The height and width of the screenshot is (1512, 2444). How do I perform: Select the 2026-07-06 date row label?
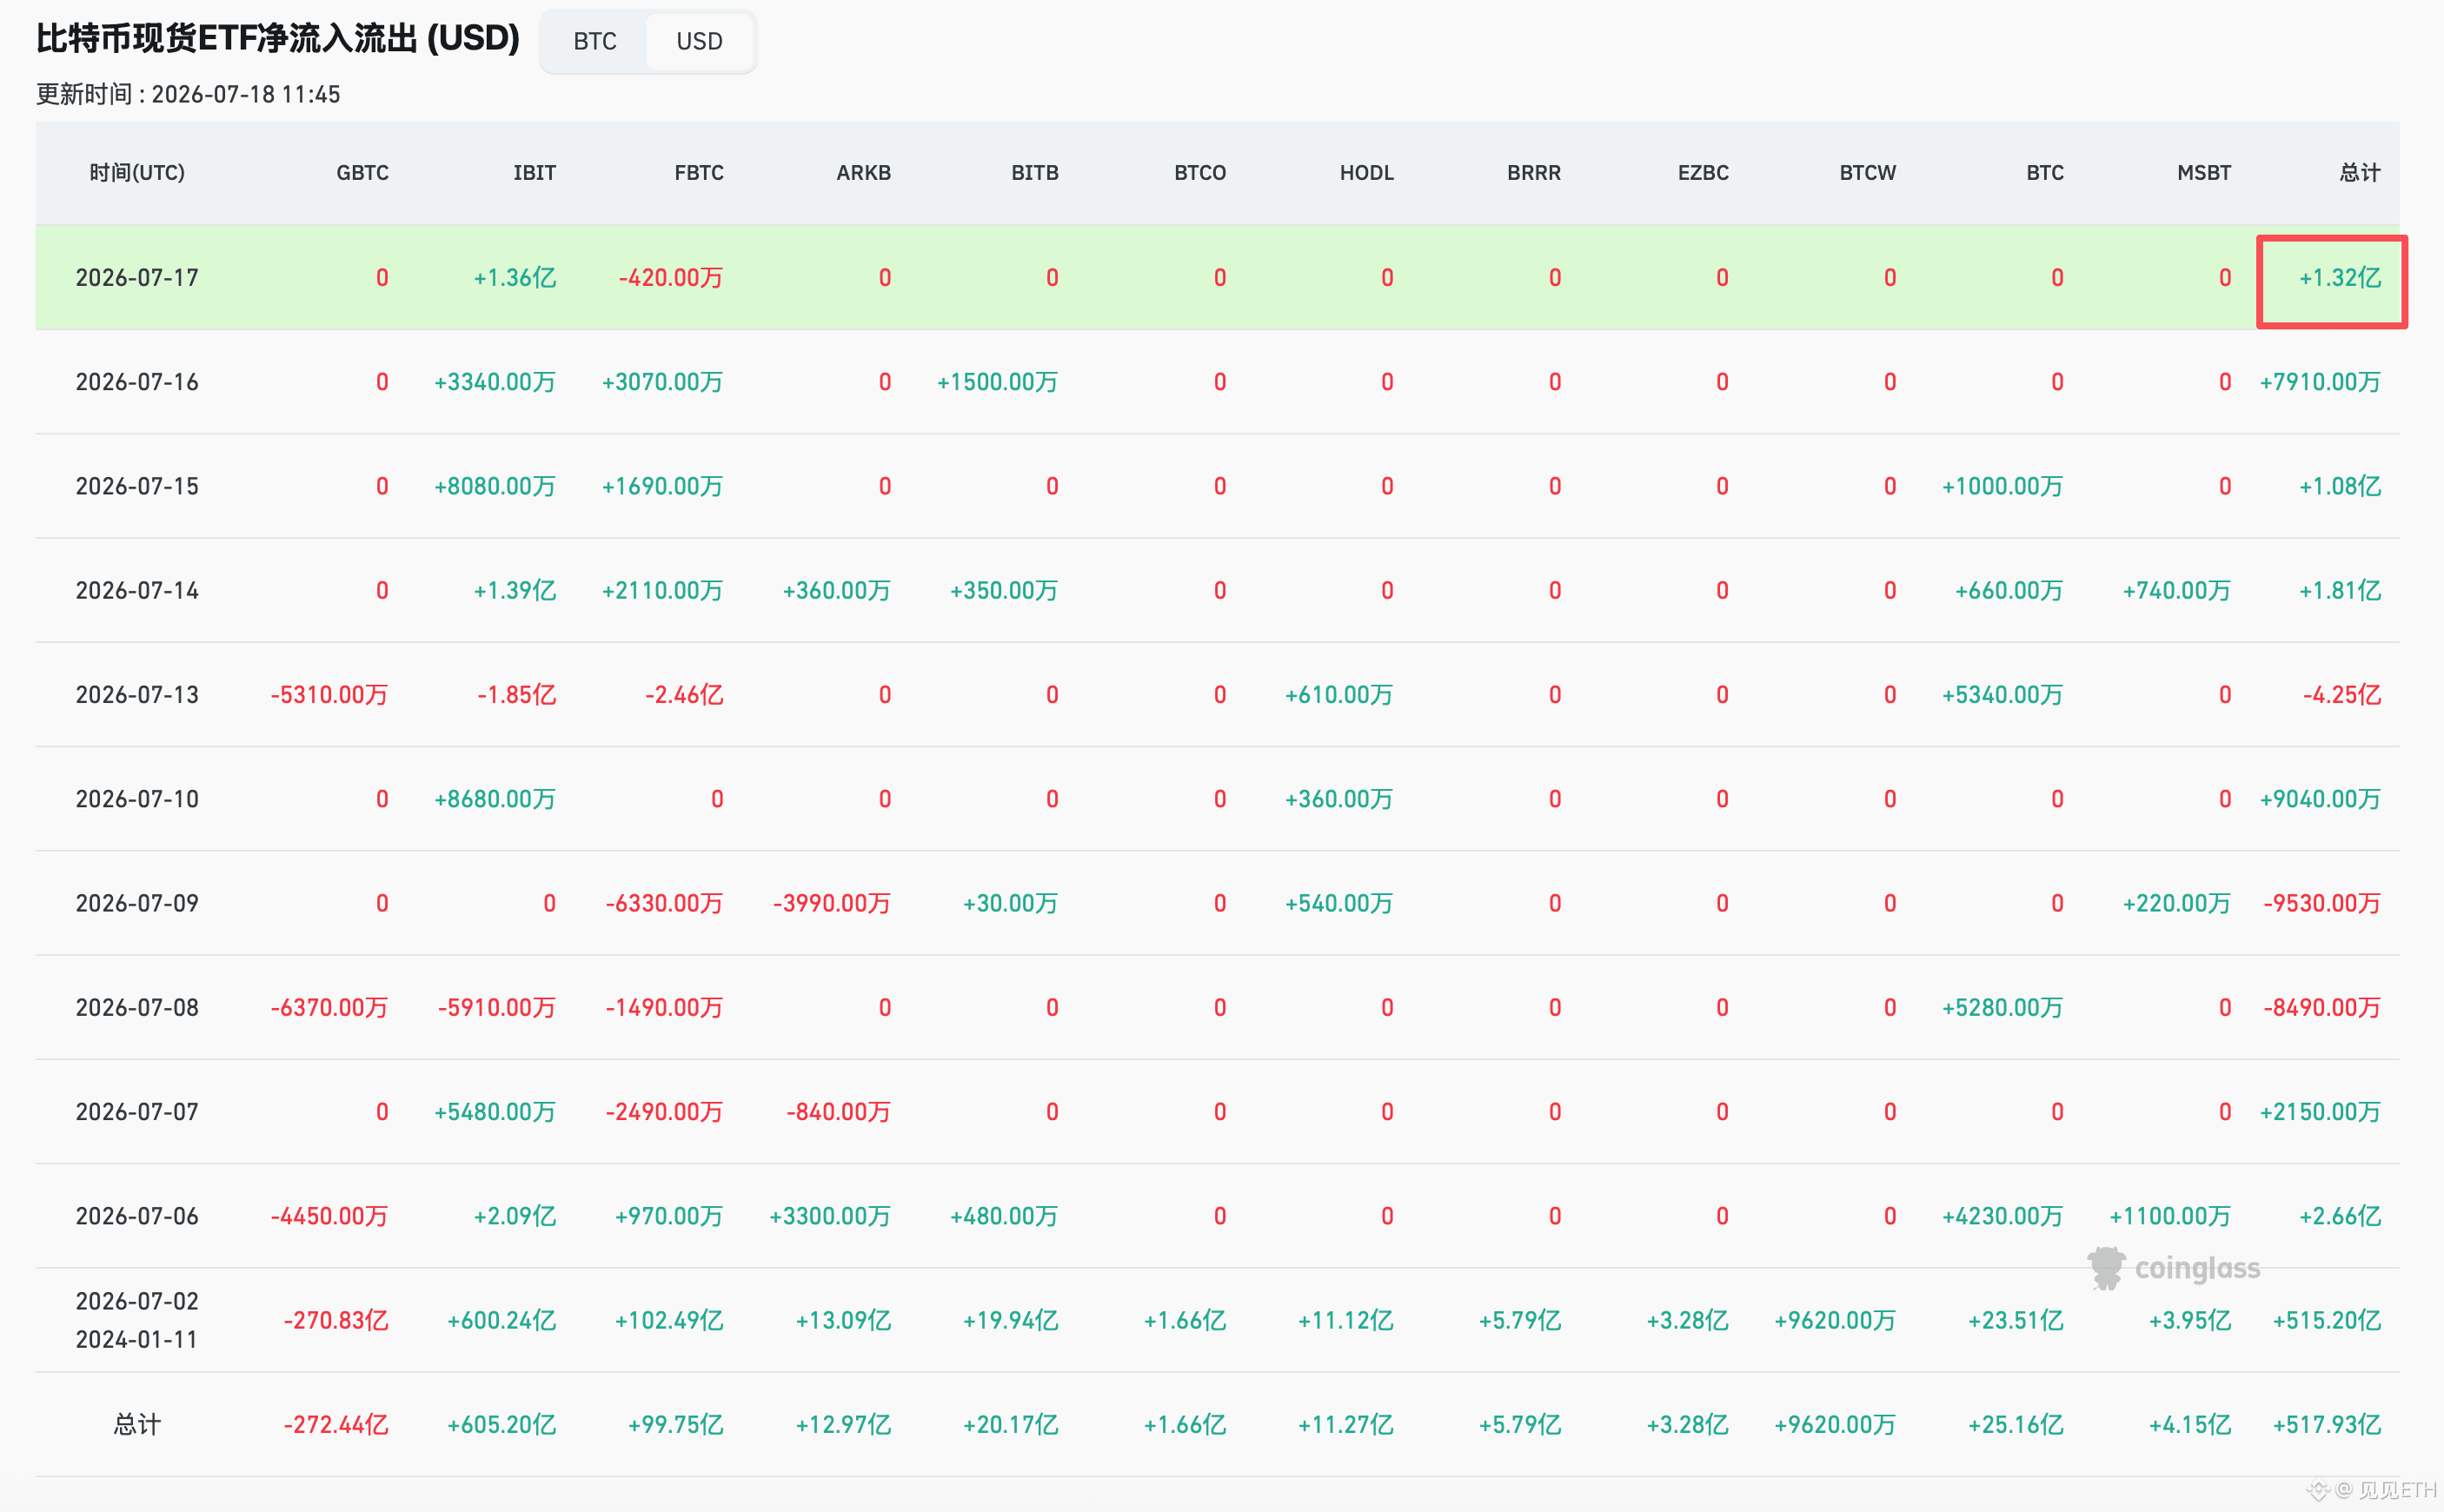point(137,1217)
